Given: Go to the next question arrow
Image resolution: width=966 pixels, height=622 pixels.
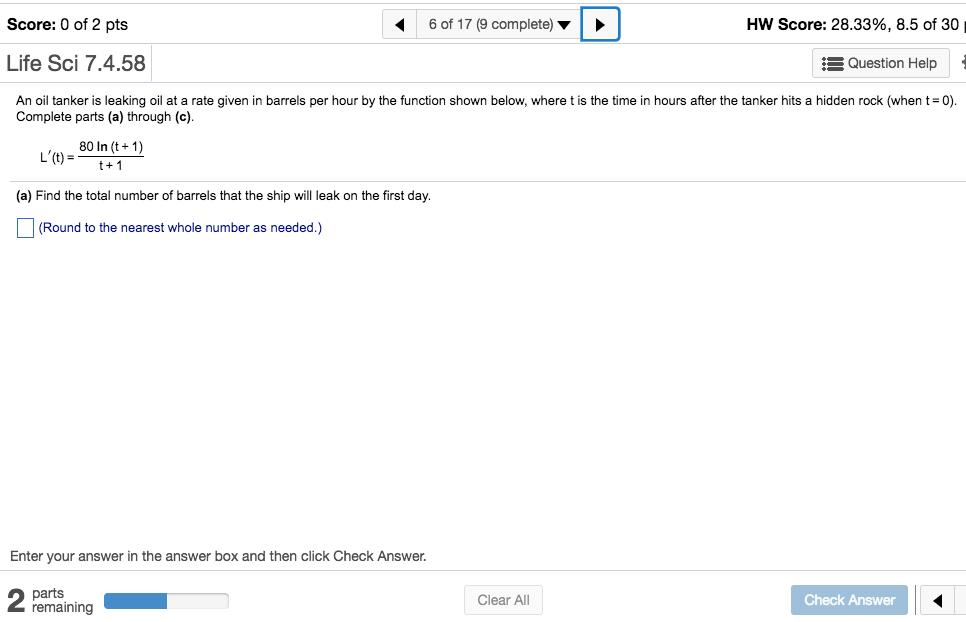Looking at the screenshot, I should (x=600, y=25).
